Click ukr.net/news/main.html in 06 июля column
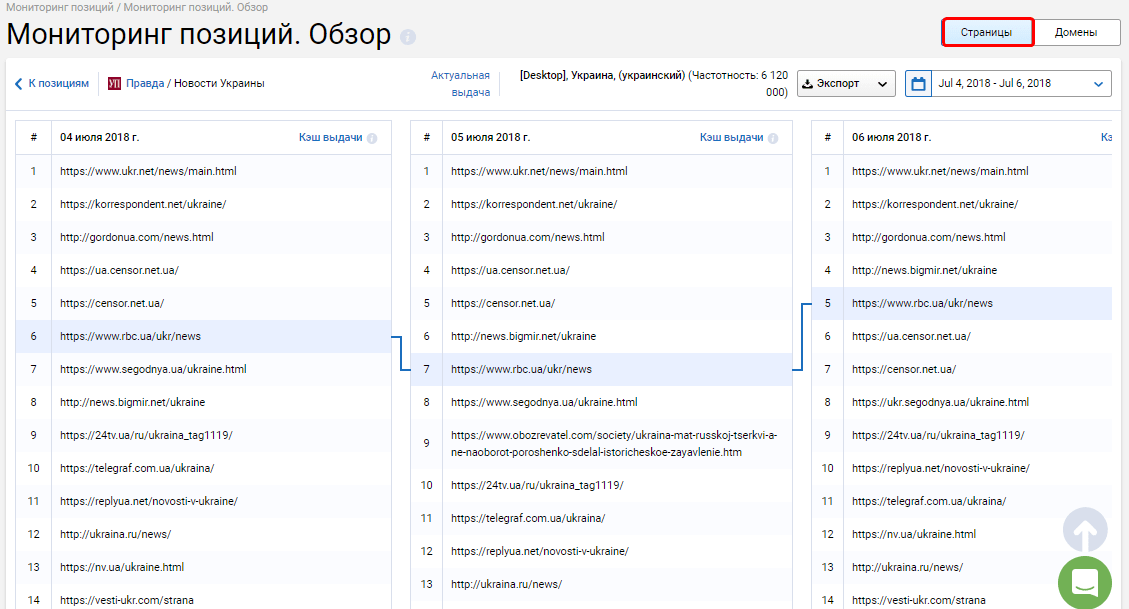The width and height of the screenshot is (1129, 609). [940, 171]
